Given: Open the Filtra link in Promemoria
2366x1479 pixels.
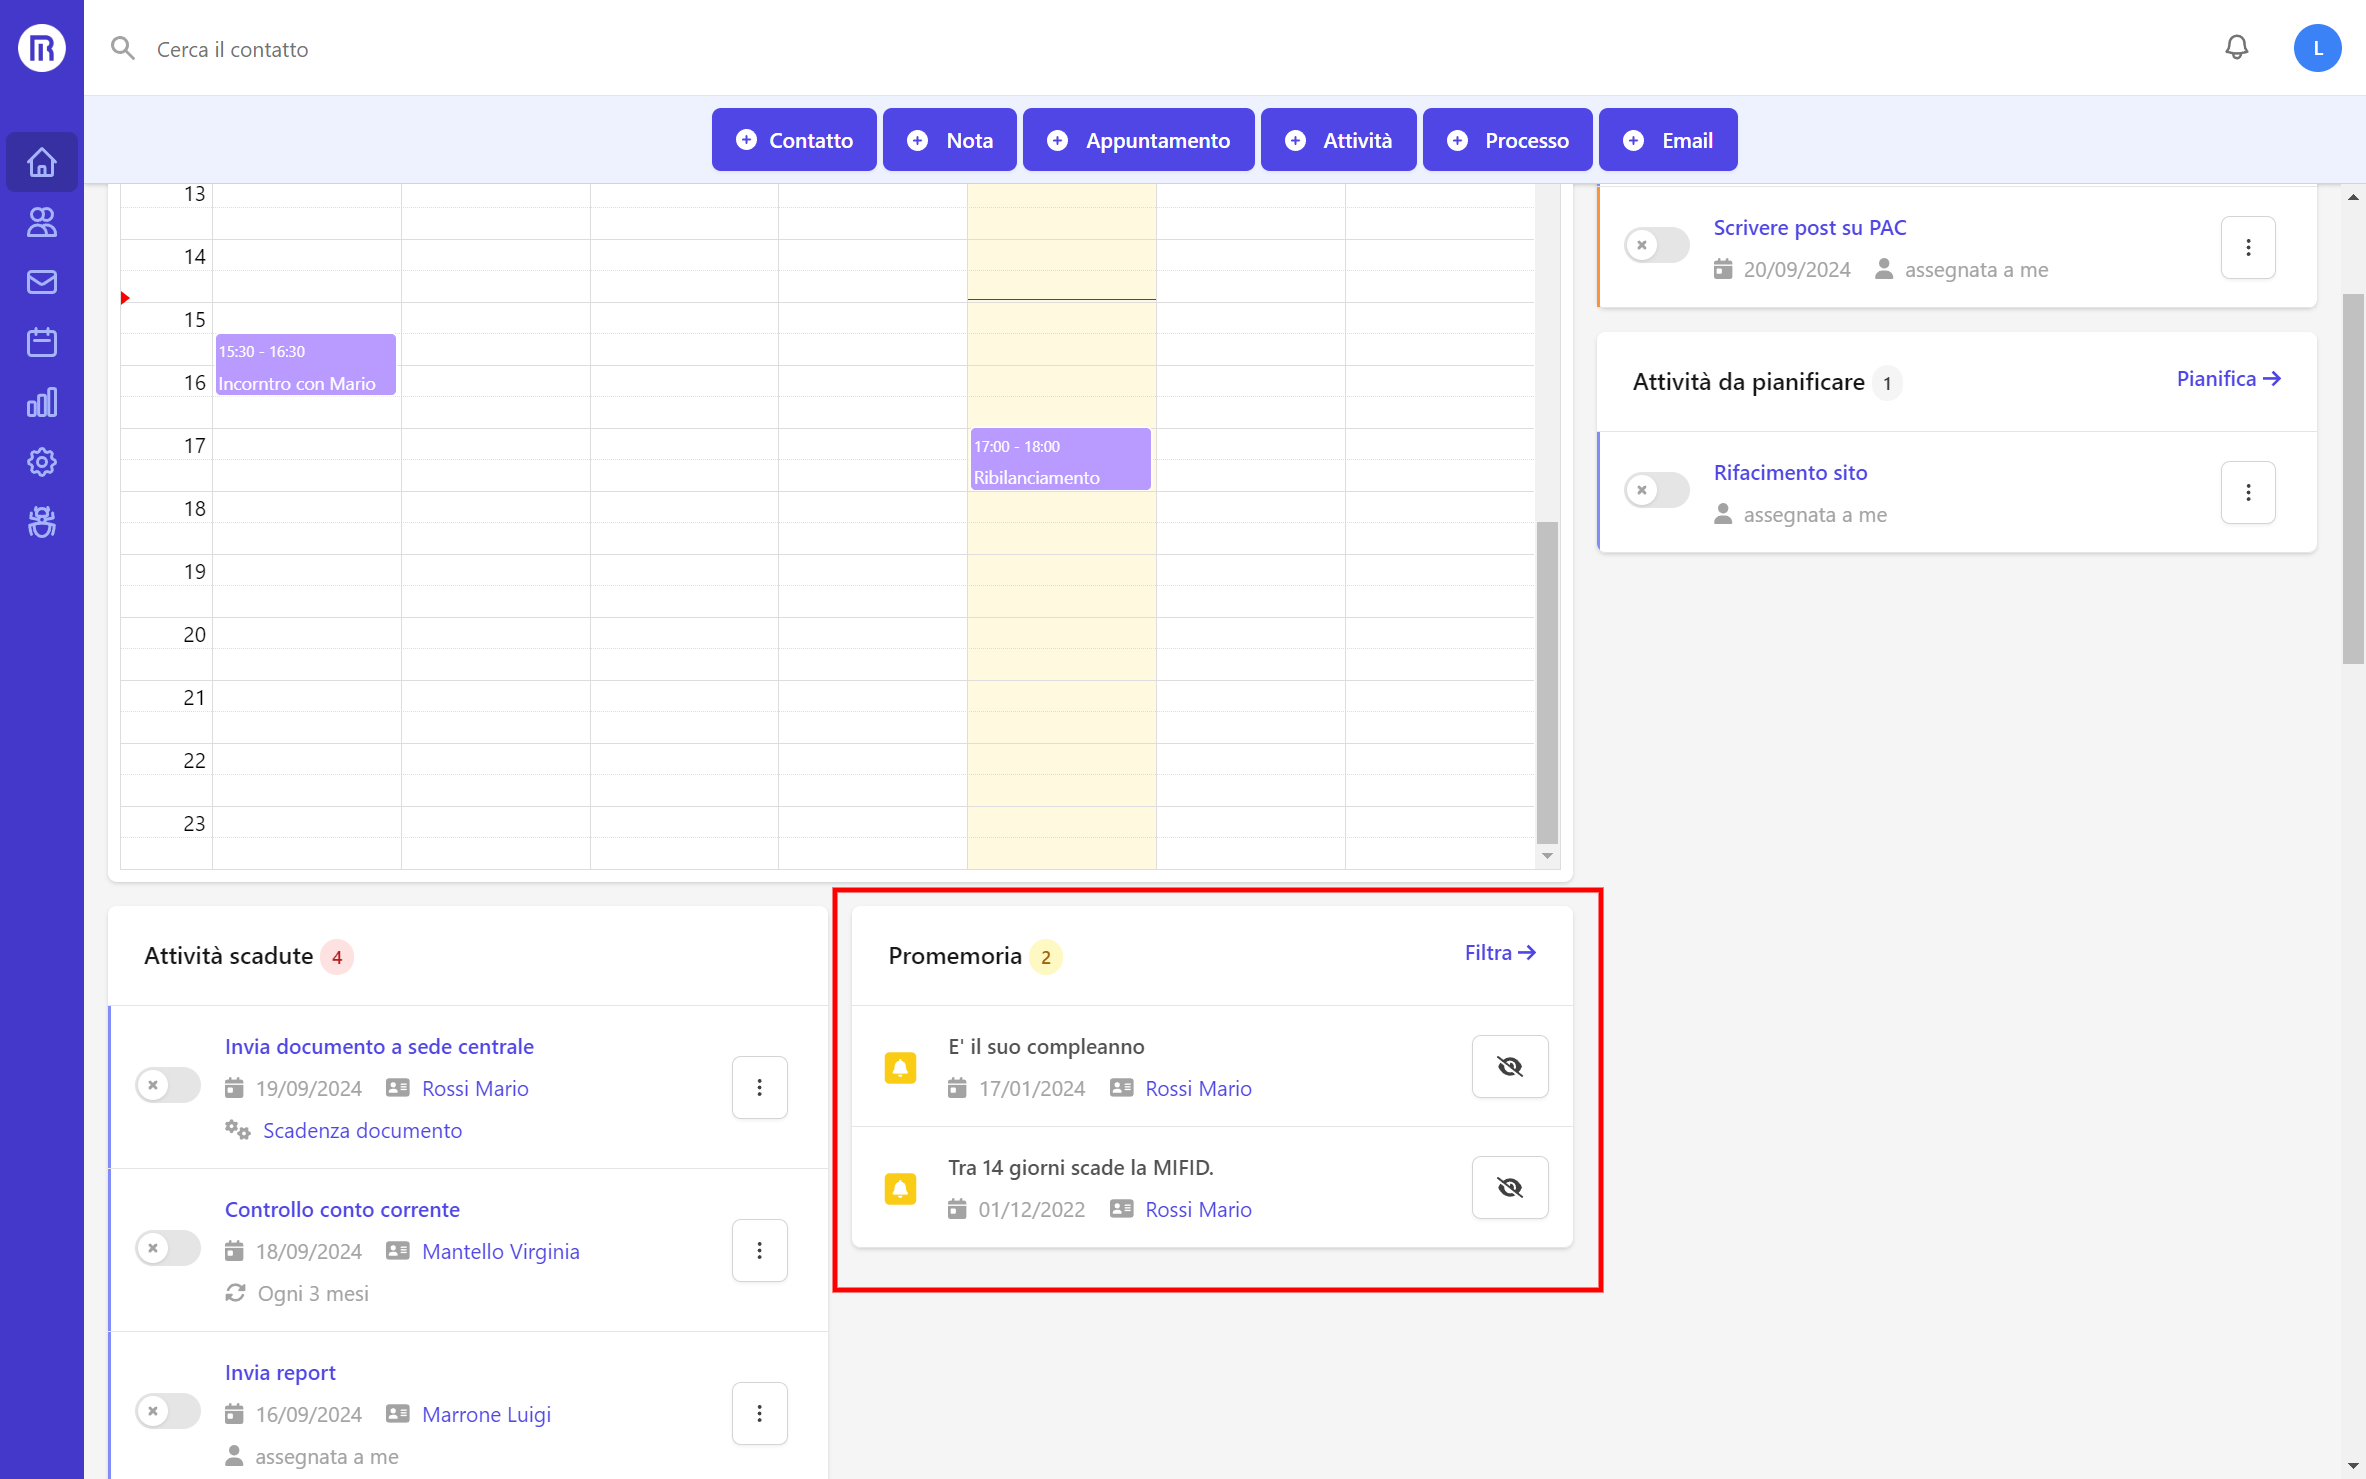Looking at the screenshot, I should pos(1498,953).
